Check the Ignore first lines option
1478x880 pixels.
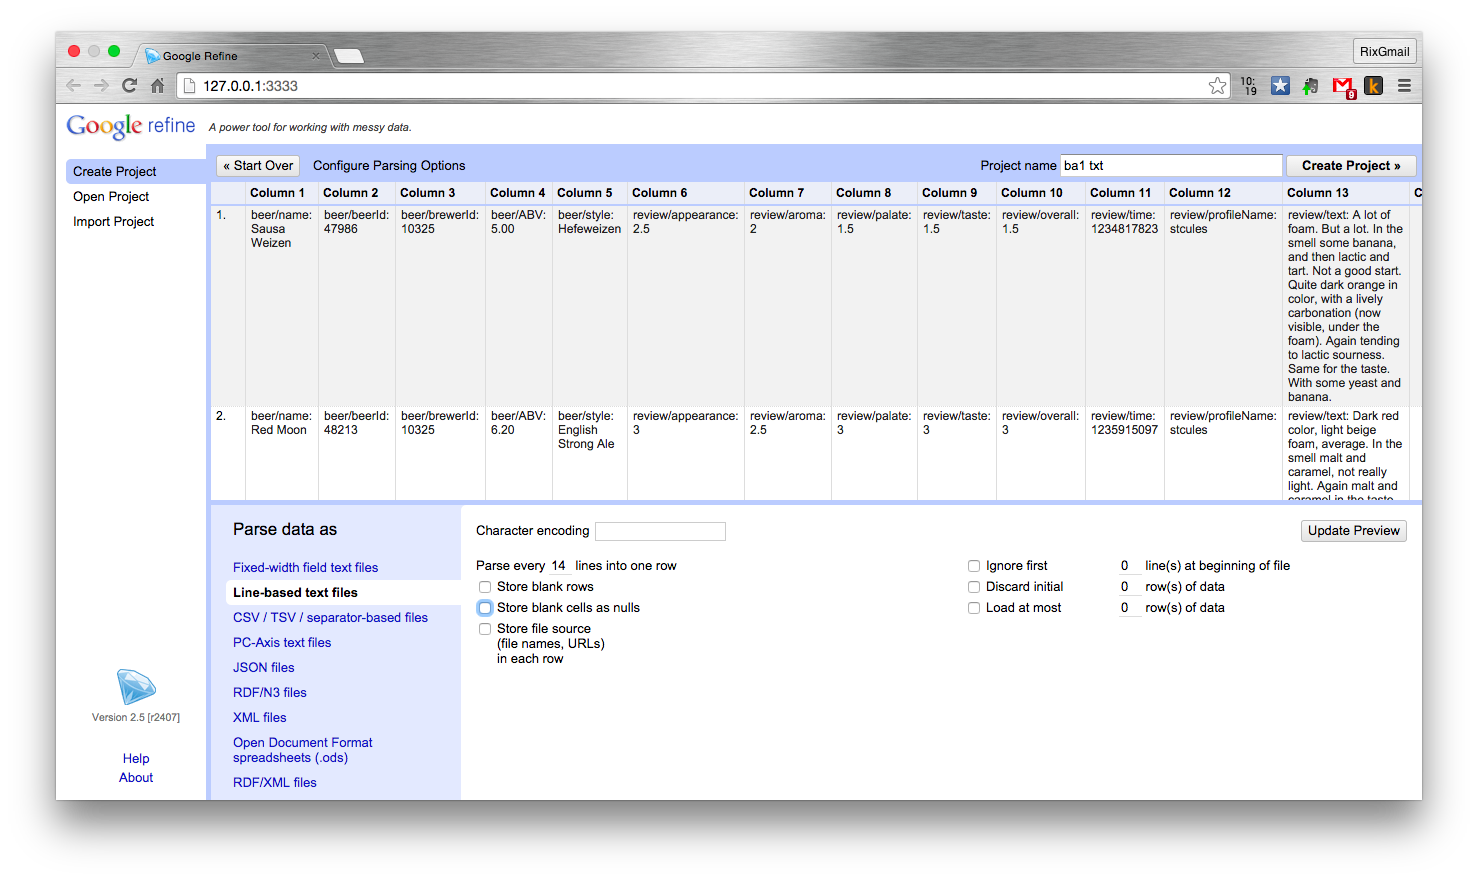(974, 566)
